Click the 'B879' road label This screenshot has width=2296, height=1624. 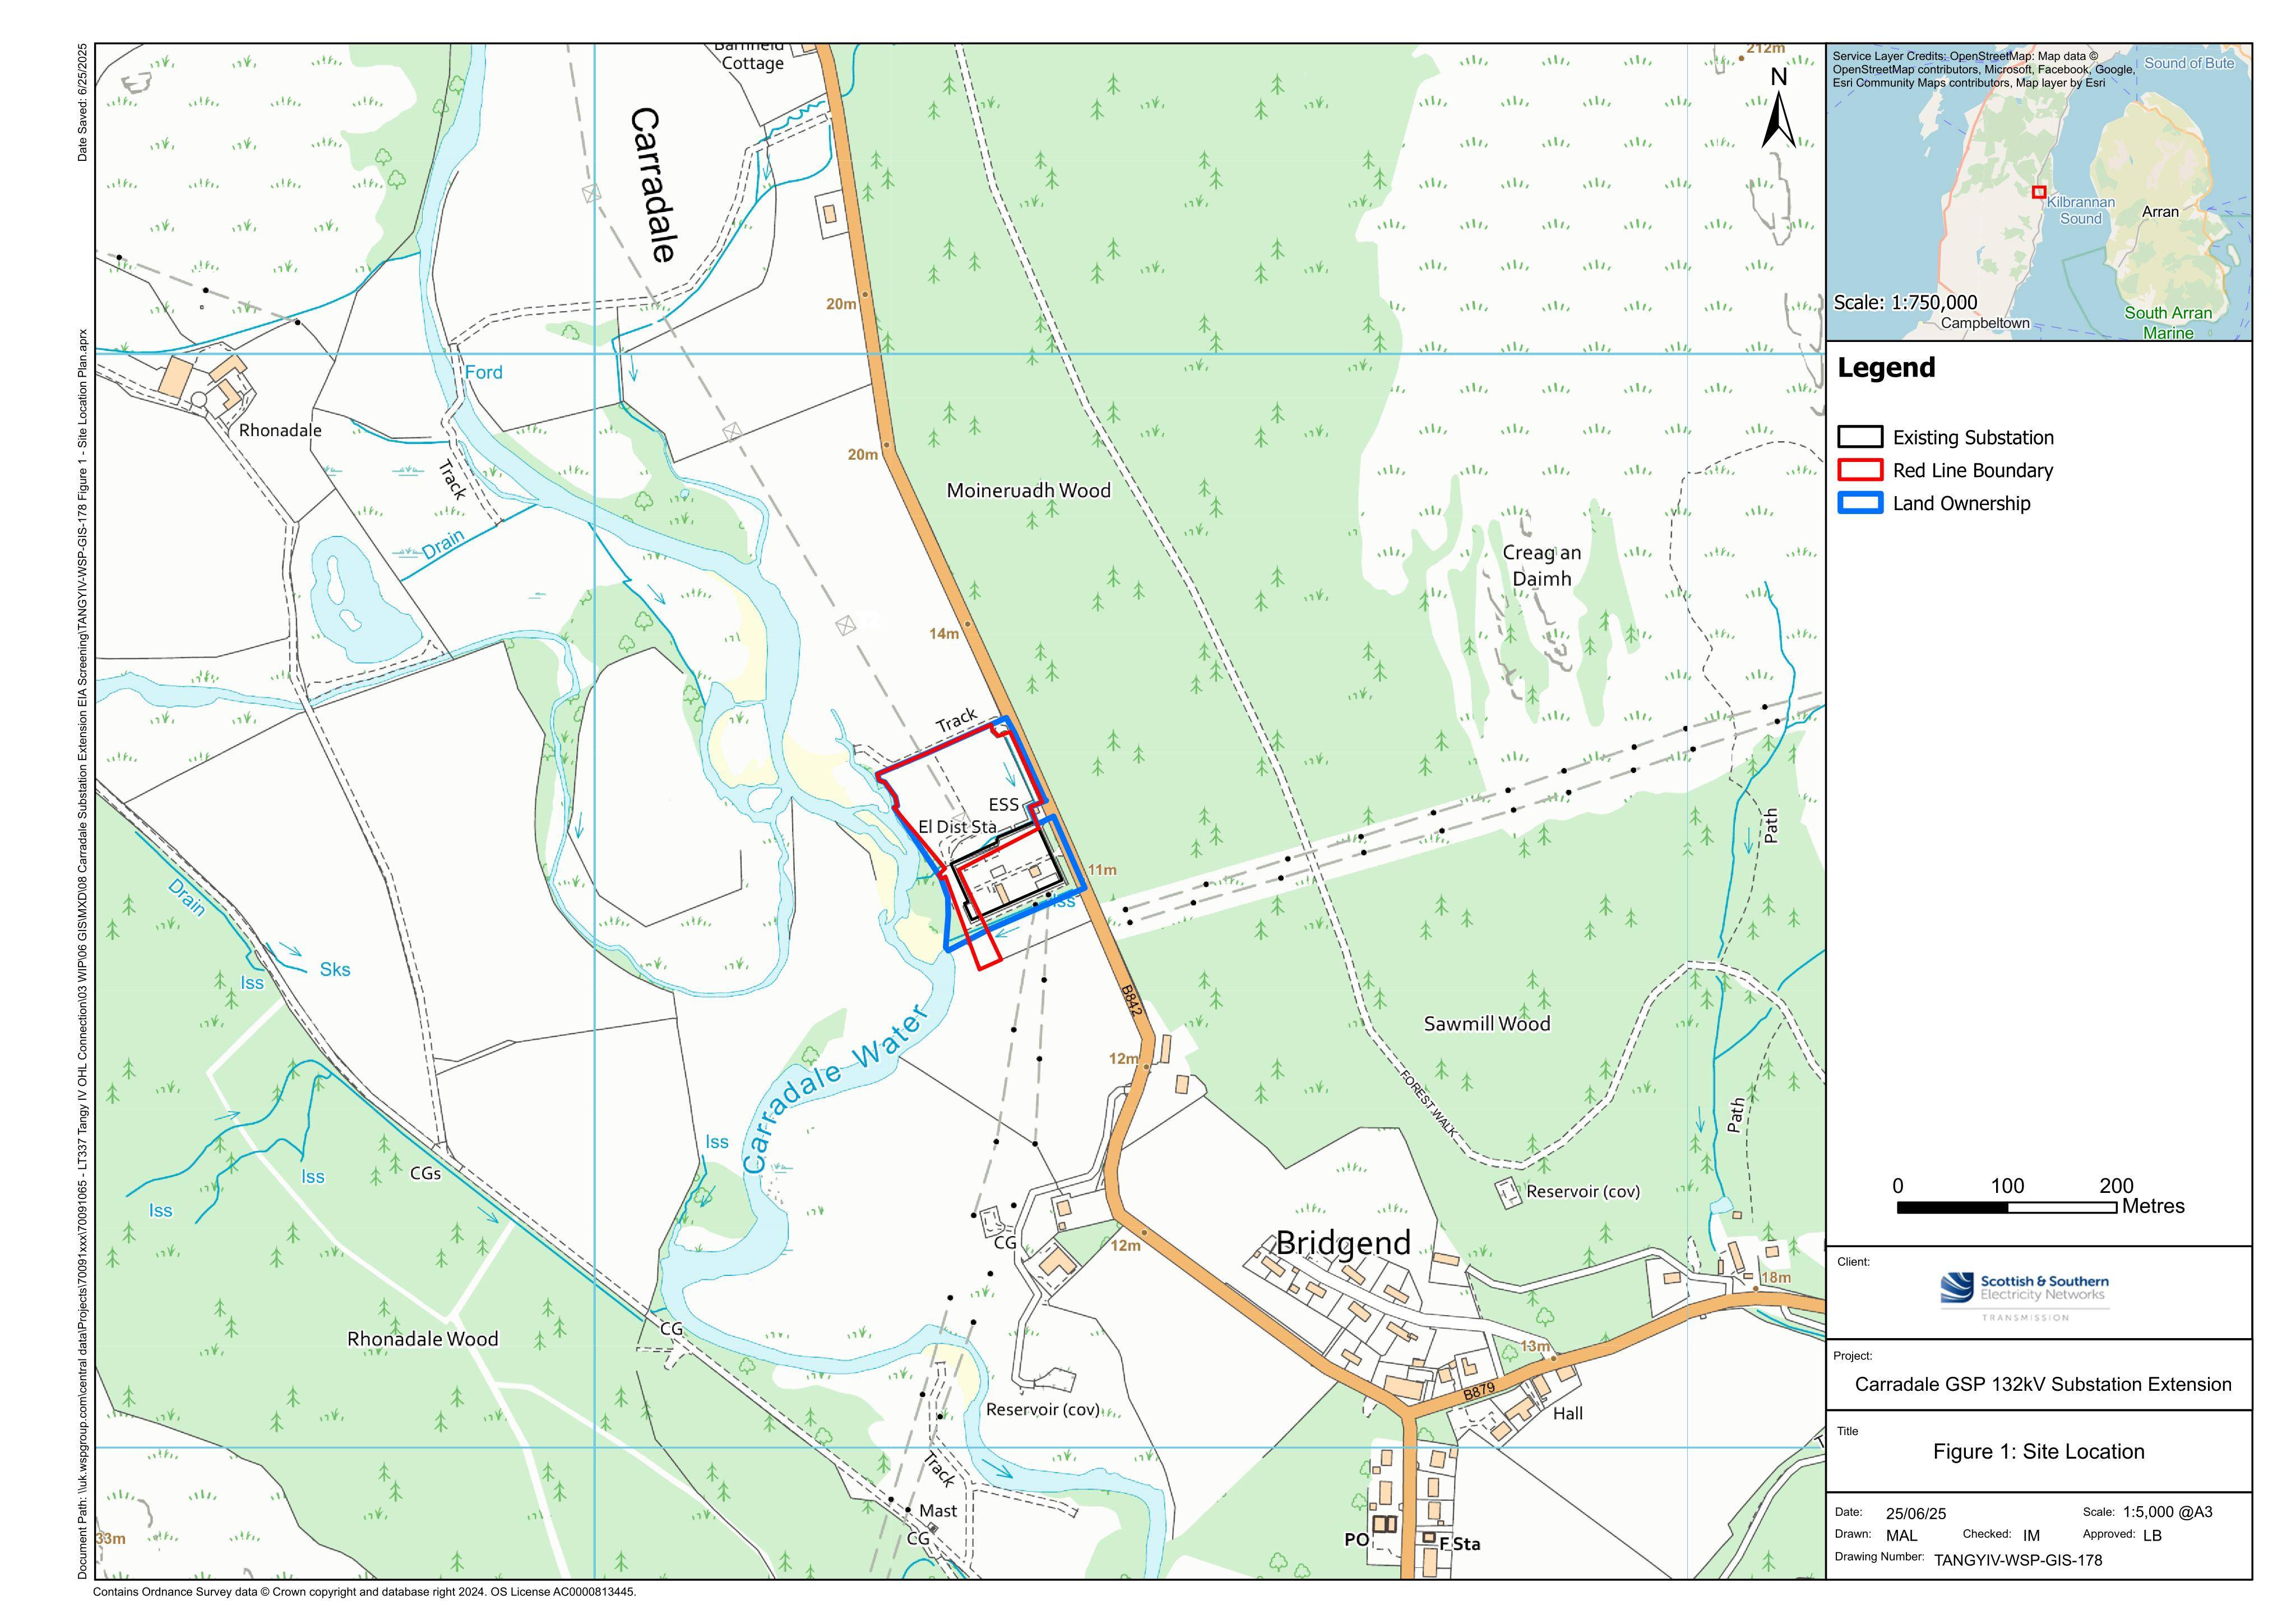(1479, 1391)
